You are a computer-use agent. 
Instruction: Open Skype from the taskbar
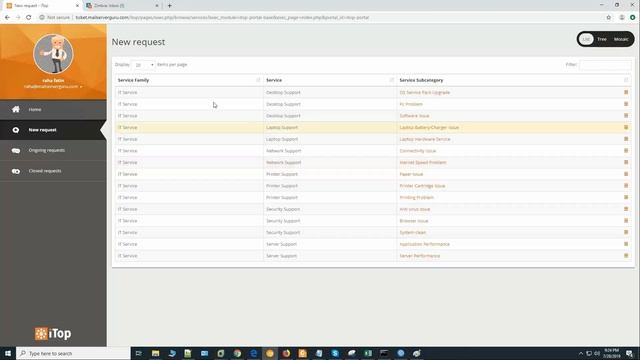pos(335,353)
